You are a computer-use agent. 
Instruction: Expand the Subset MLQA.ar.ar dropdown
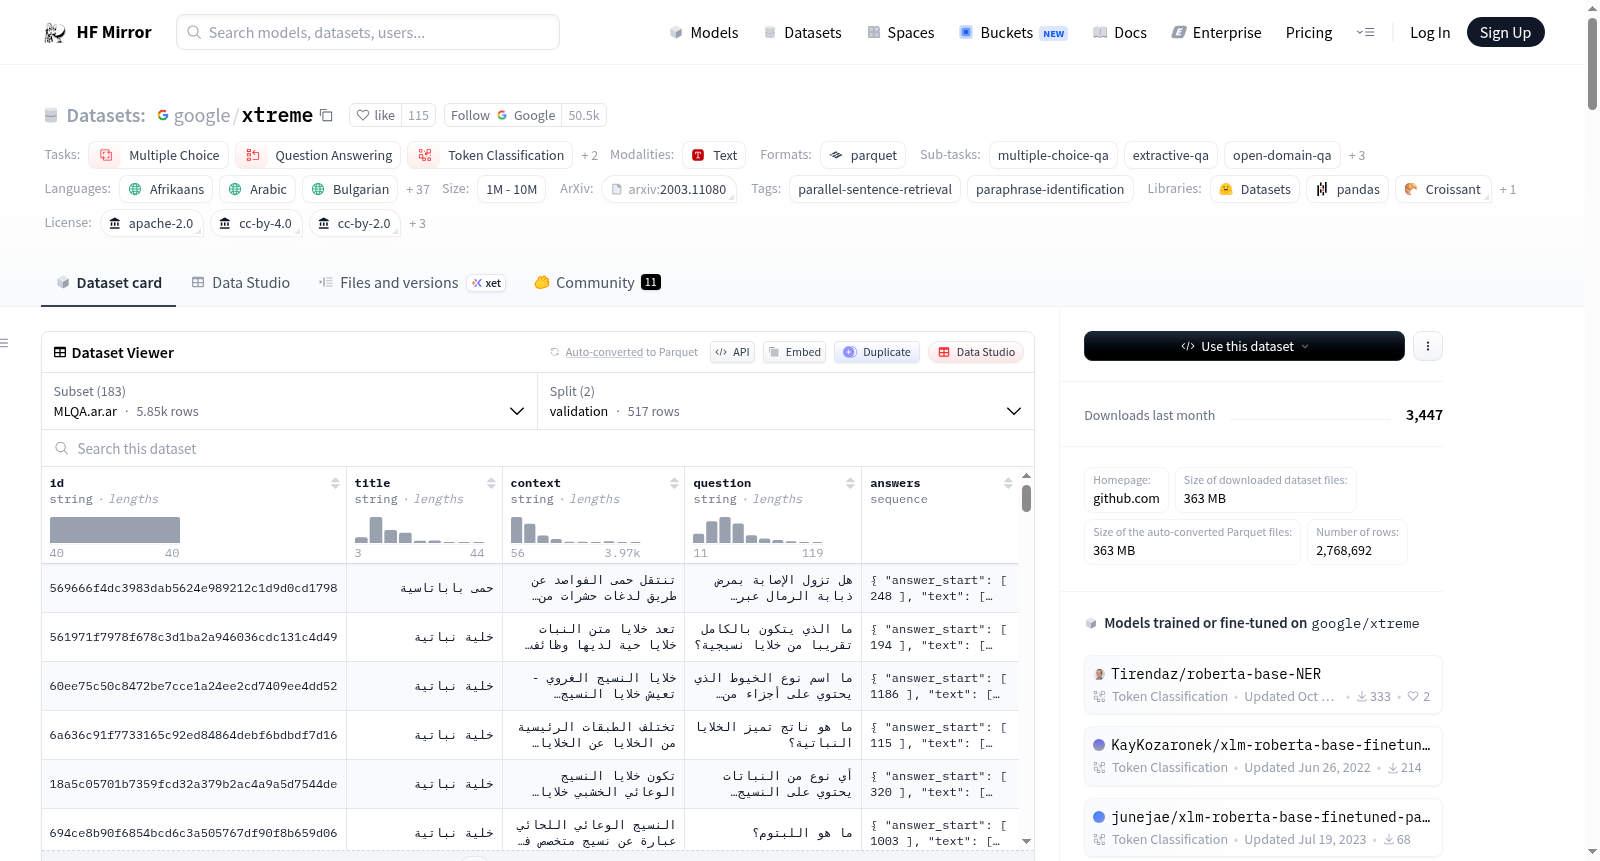tap(289, 401)
